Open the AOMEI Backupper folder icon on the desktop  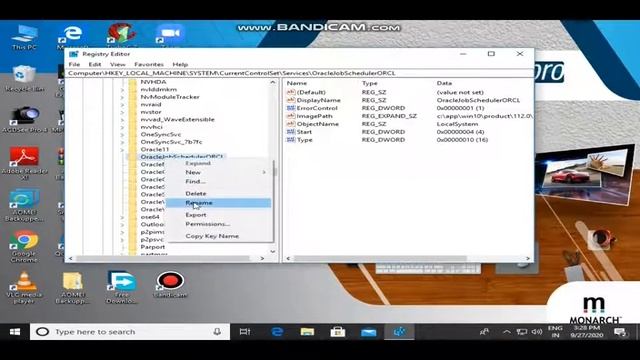click(73, 287)
